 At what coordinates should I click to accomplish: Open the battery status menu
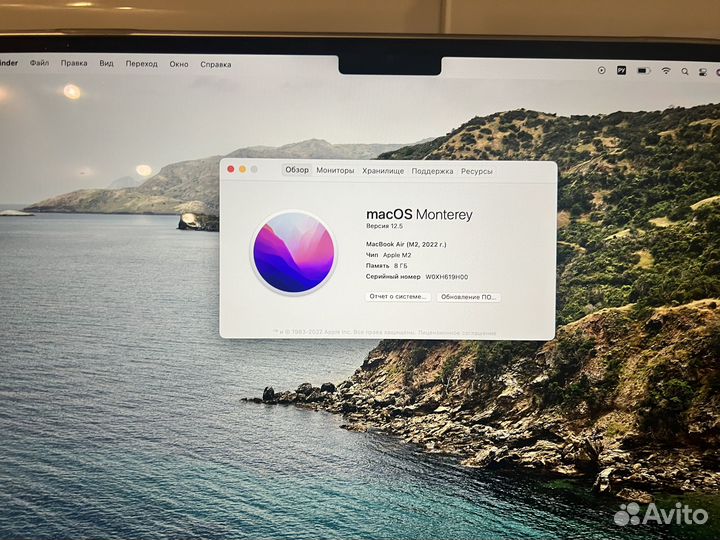tap(644, 71)
